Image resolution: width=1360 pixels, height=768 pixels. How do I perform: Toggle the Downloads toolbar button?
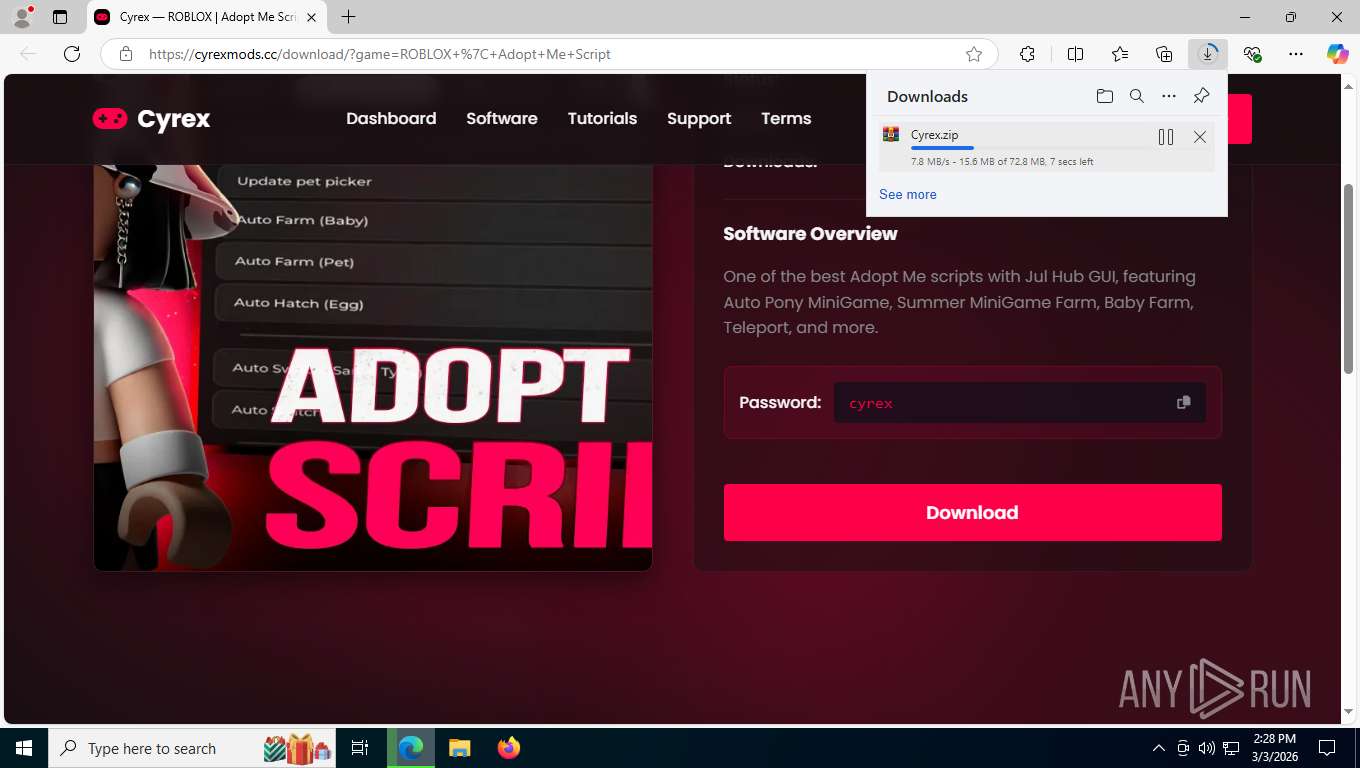click(1208, 54)
